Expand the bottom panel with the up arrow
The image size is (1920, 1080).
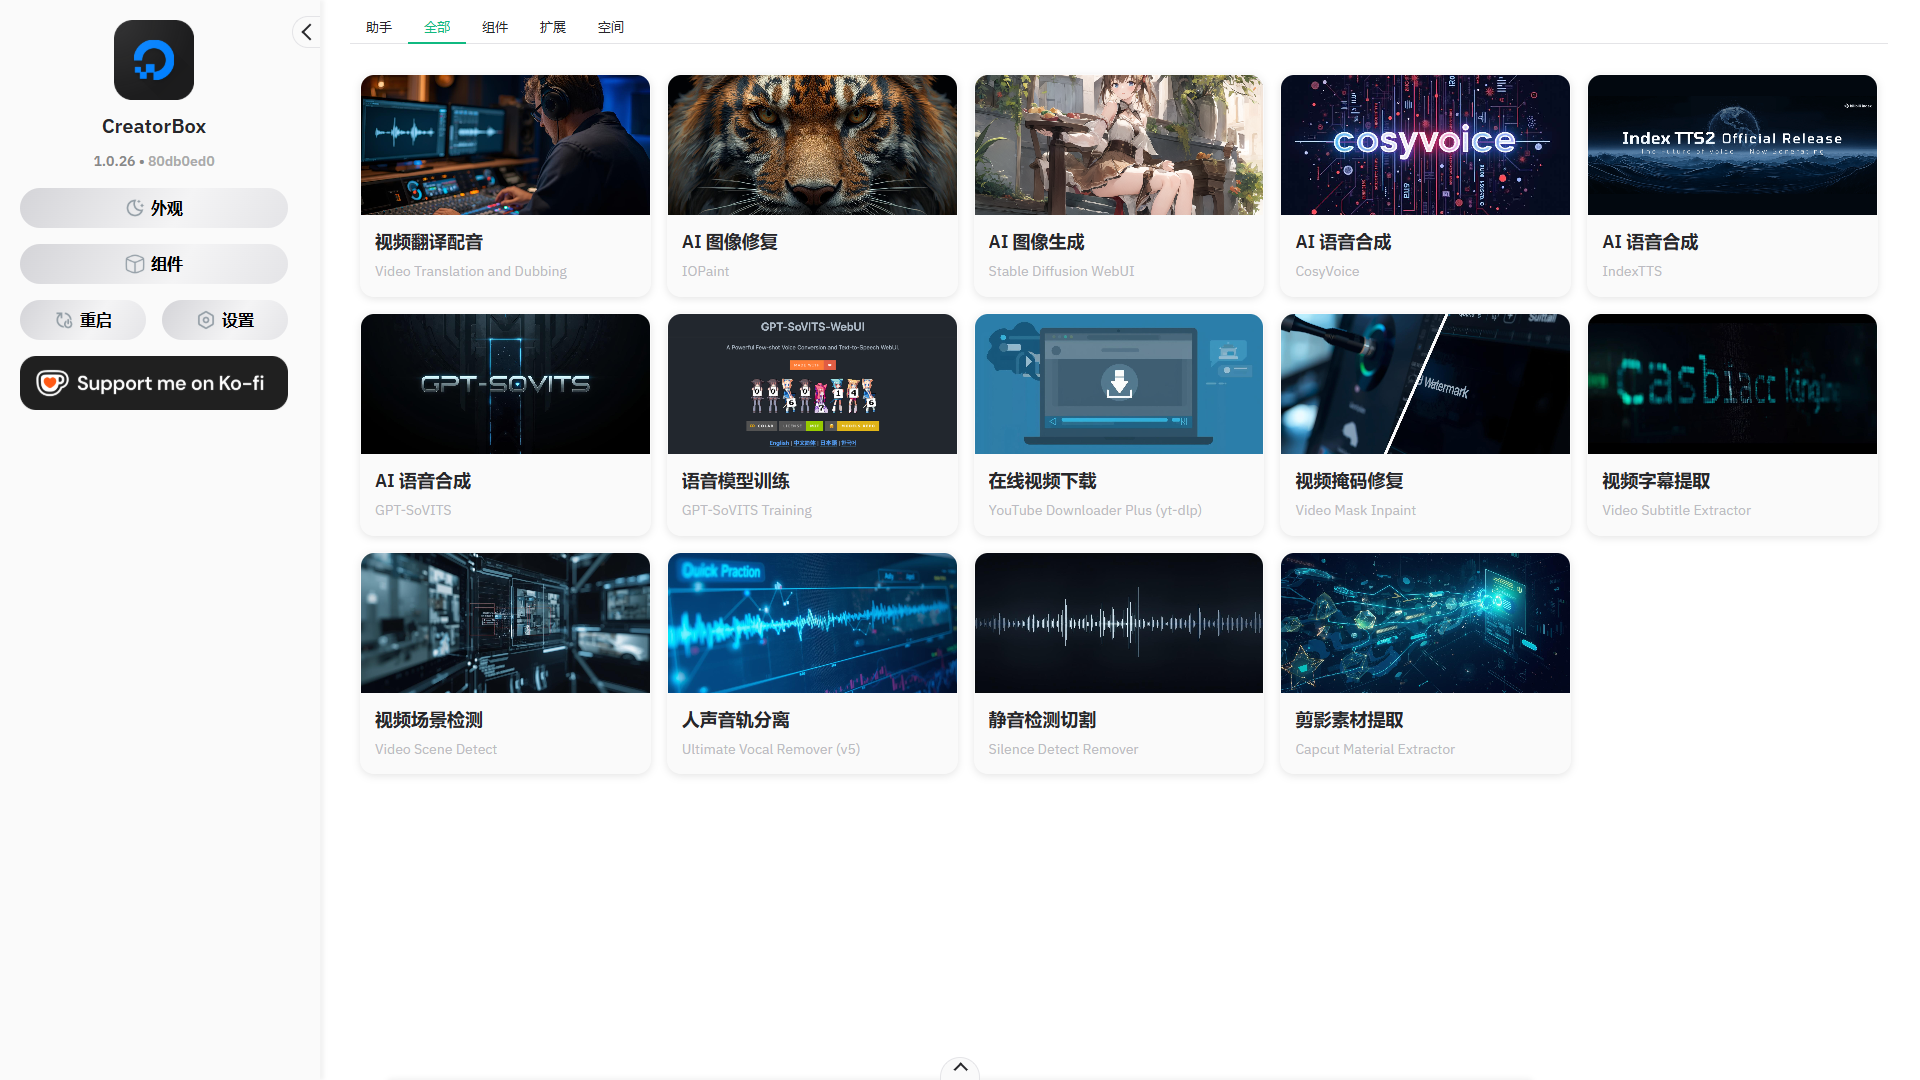959,1068
